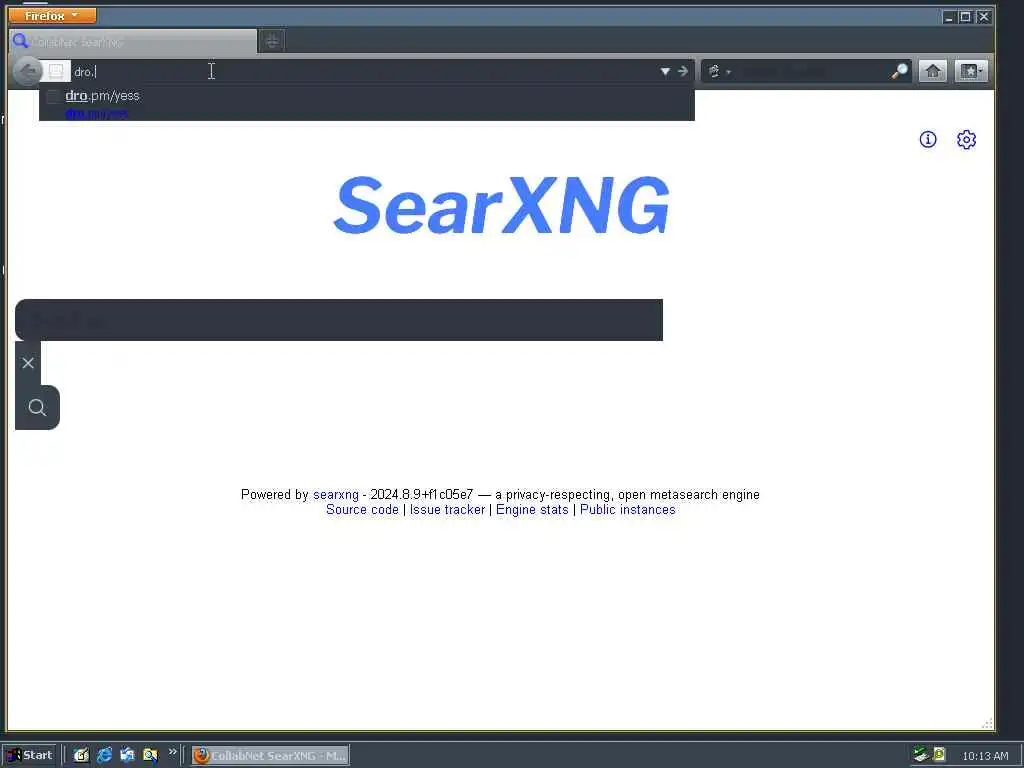The image size is (1024, 768).
Task: Click the network tray icon
Action: pos(921,755)
